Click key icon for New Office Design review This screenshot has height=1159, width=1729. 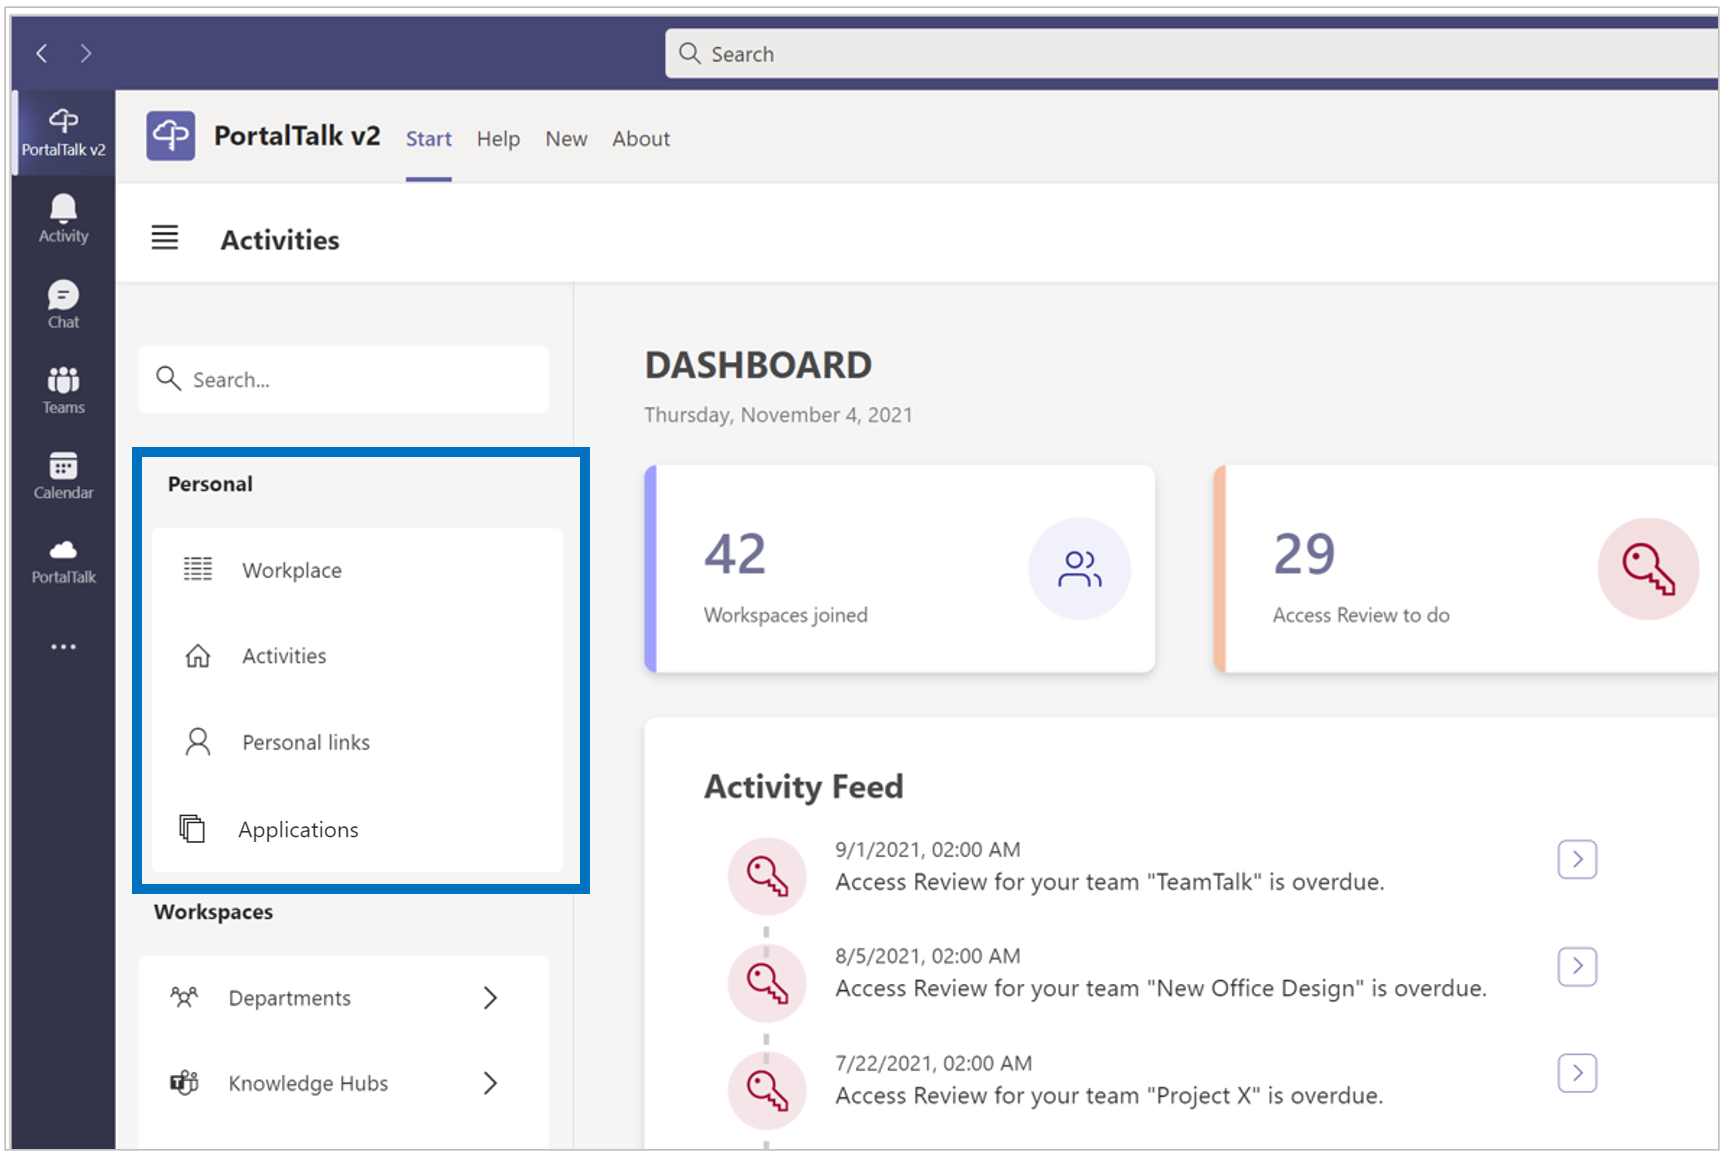click(x=767, y=983)
